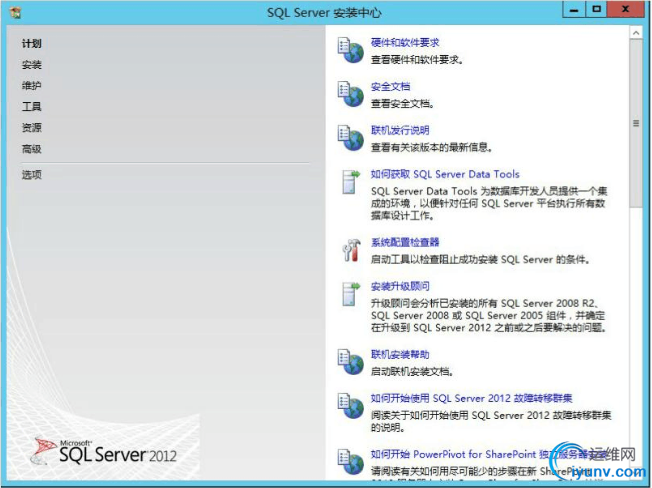The height and width of the screenshot is (488, 652).
Task: Click the description 查看安全文档。
Action: click(403, 104)
